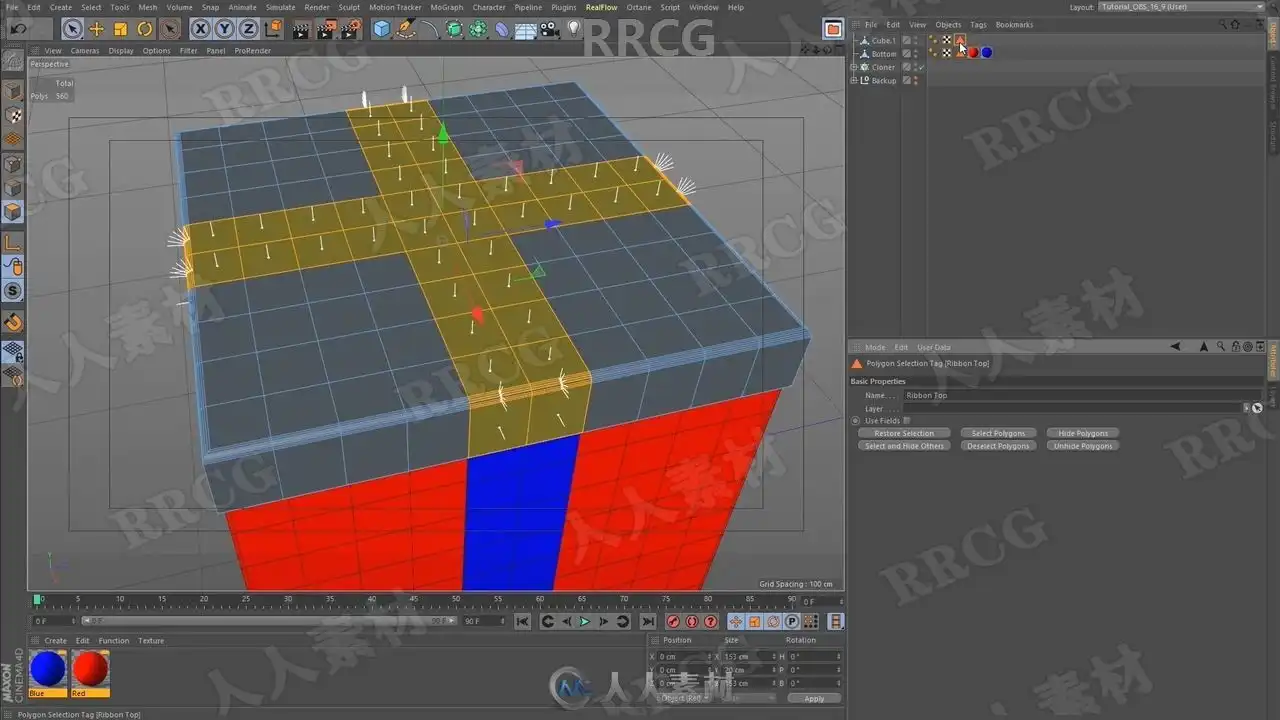Viewport: 1280px width, 720px height.
Task: Open the Create menu
Action: click(x=61, y=7)
